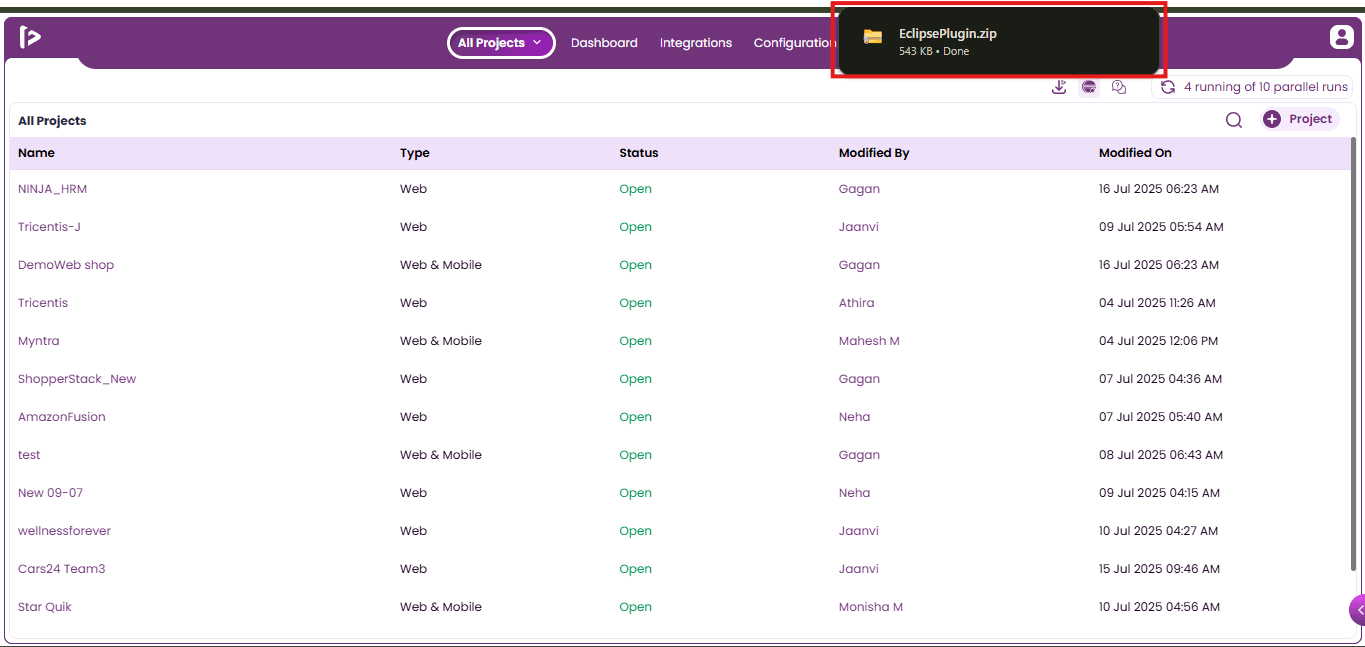Open the Myntra project
Image resolution: width=1365 pixels, height=647 pixels.
pos(39,341)
